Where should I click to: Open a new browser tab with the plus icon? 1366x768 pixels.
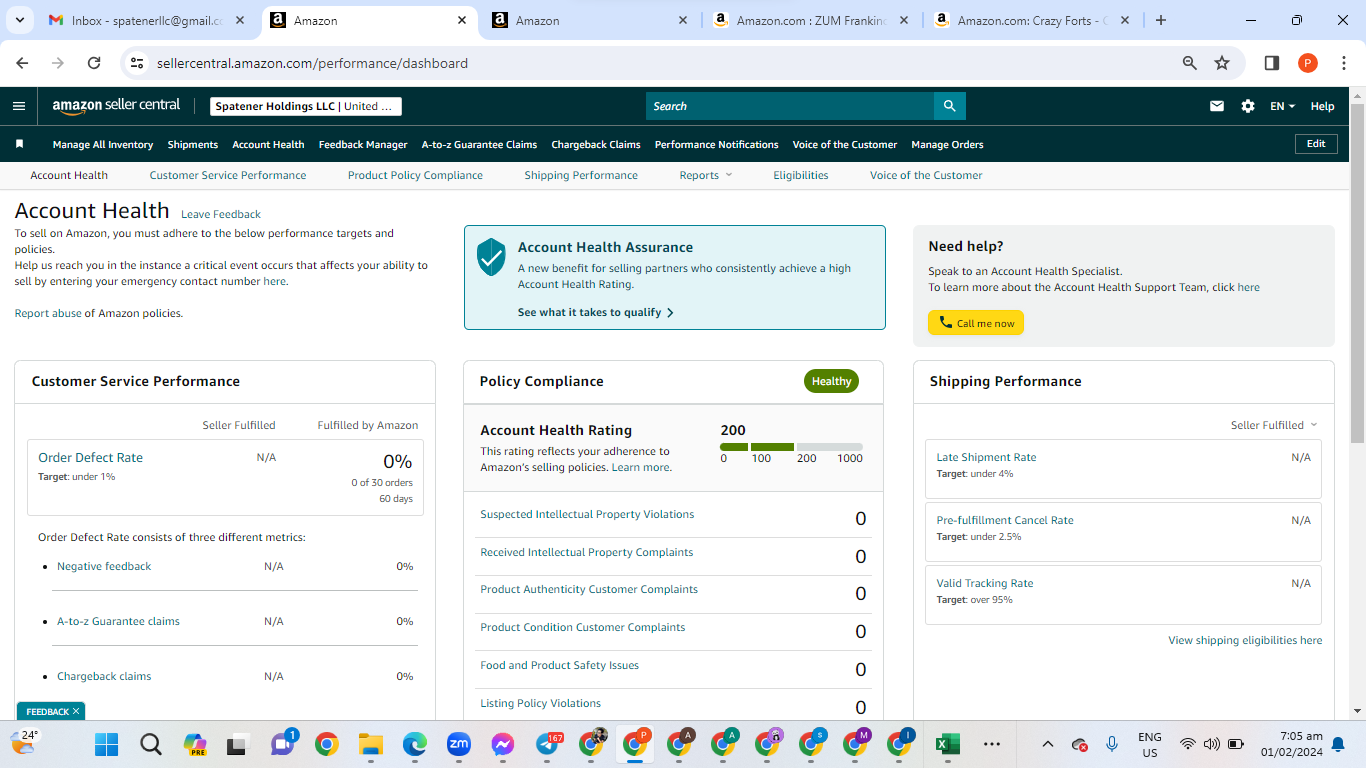click(x=1161, y=20)
